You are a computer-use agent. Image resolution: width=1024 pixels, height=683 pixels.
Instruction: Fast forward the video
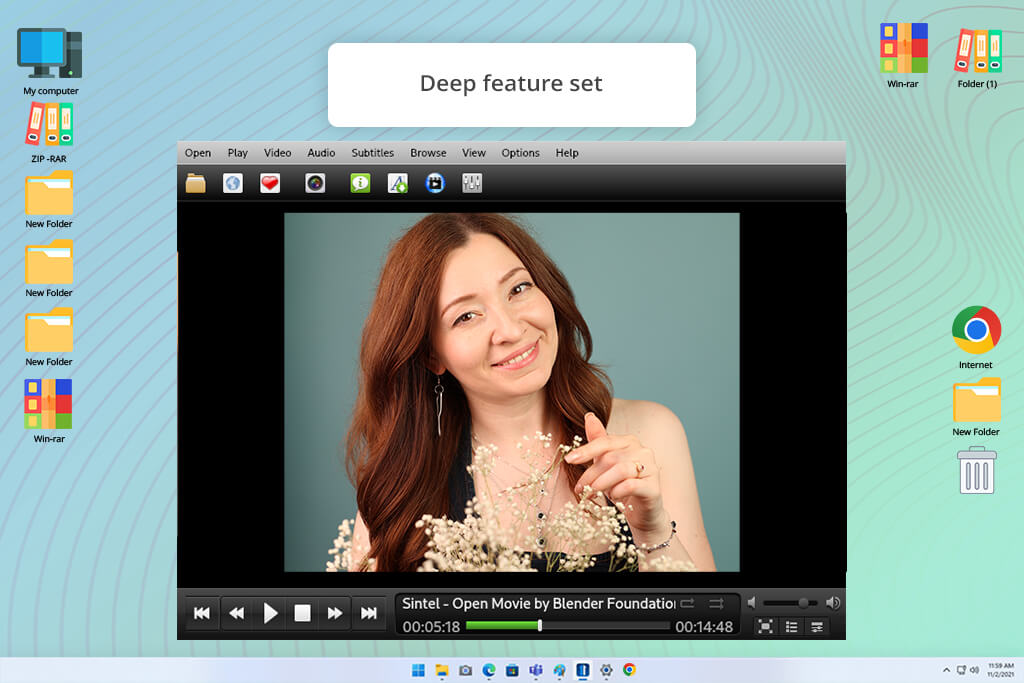(x=334, y=613)
